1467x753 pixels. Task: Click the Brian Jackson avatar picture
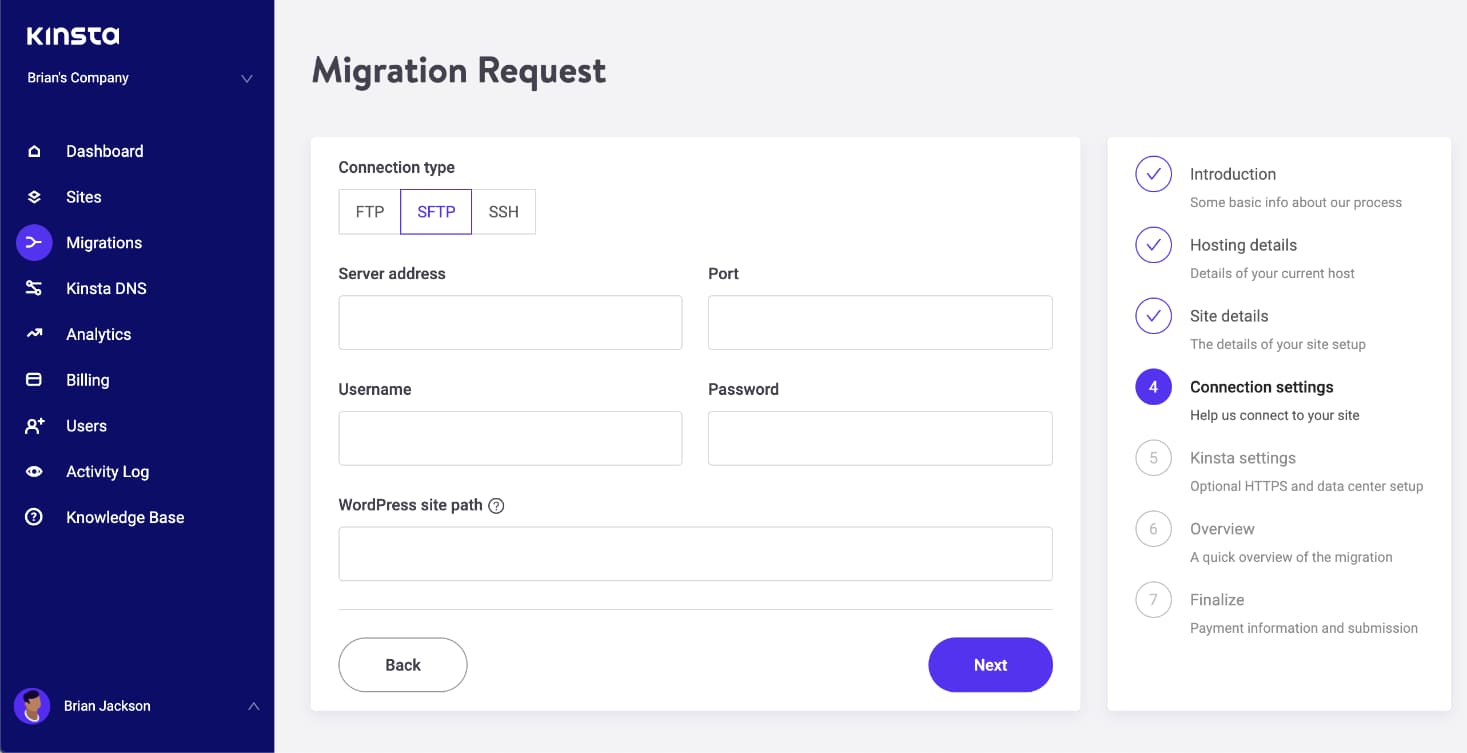[x=32, y=706]
